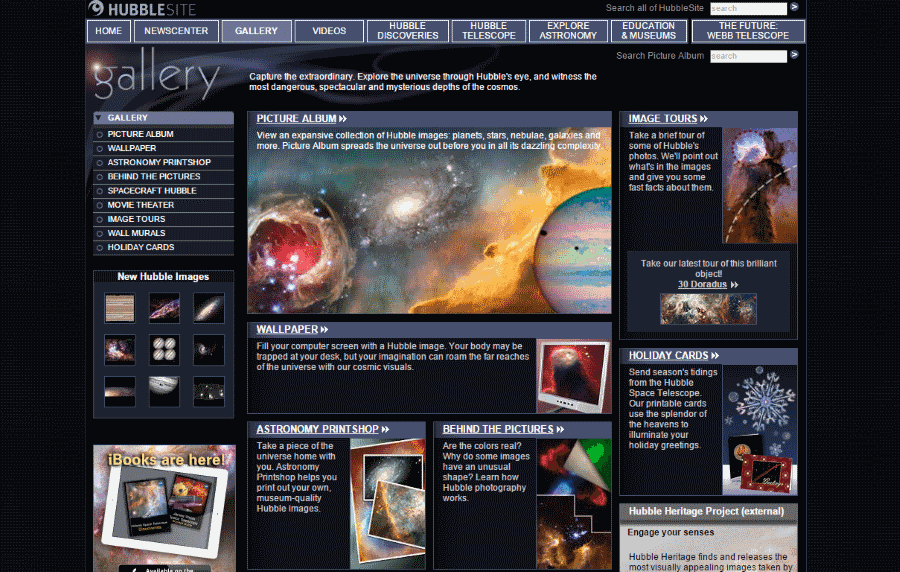This screenshot has height=572, width=900.
Task: Select the GALLERY nav tab
Action: point(257,31)
